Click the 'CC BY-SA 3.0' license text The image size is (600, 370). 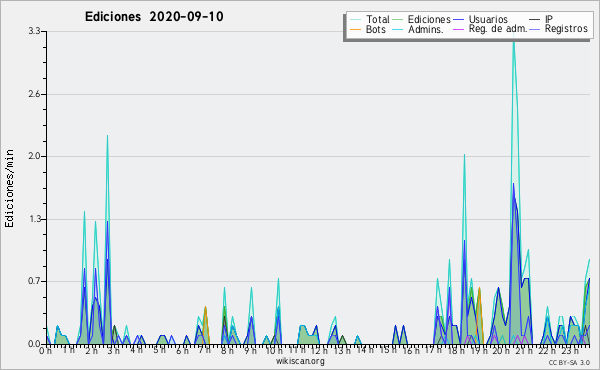click(x=569, y=363)
